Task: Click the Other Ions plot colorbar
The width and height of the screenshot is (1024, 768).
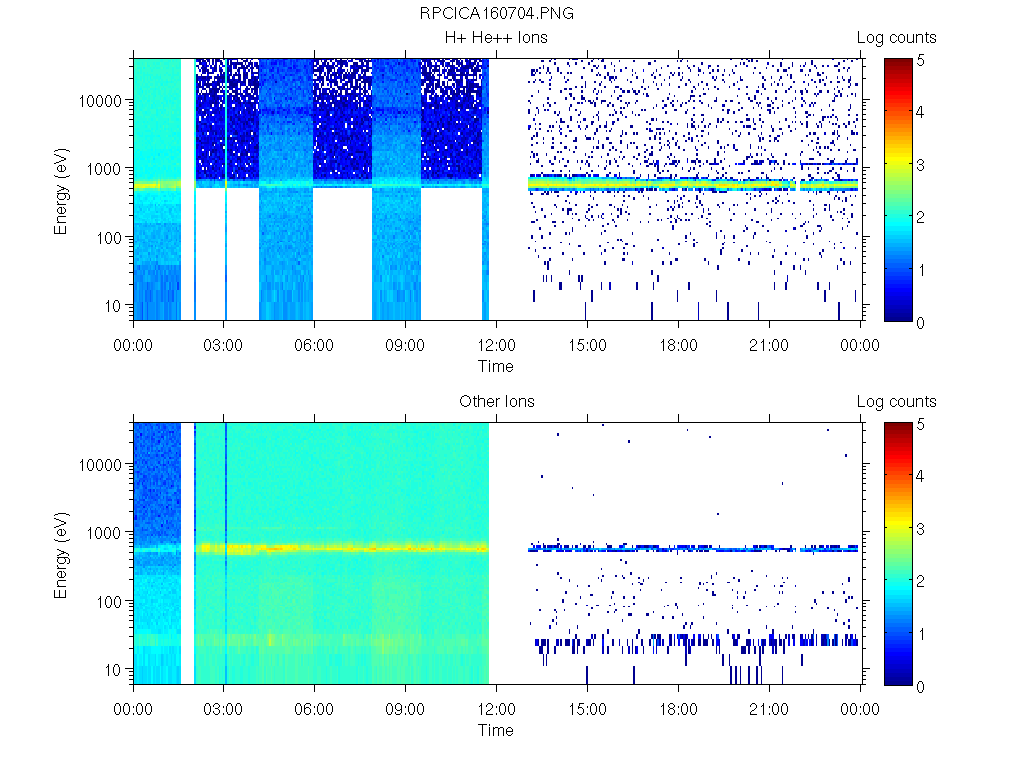Action: pos(899,554)
